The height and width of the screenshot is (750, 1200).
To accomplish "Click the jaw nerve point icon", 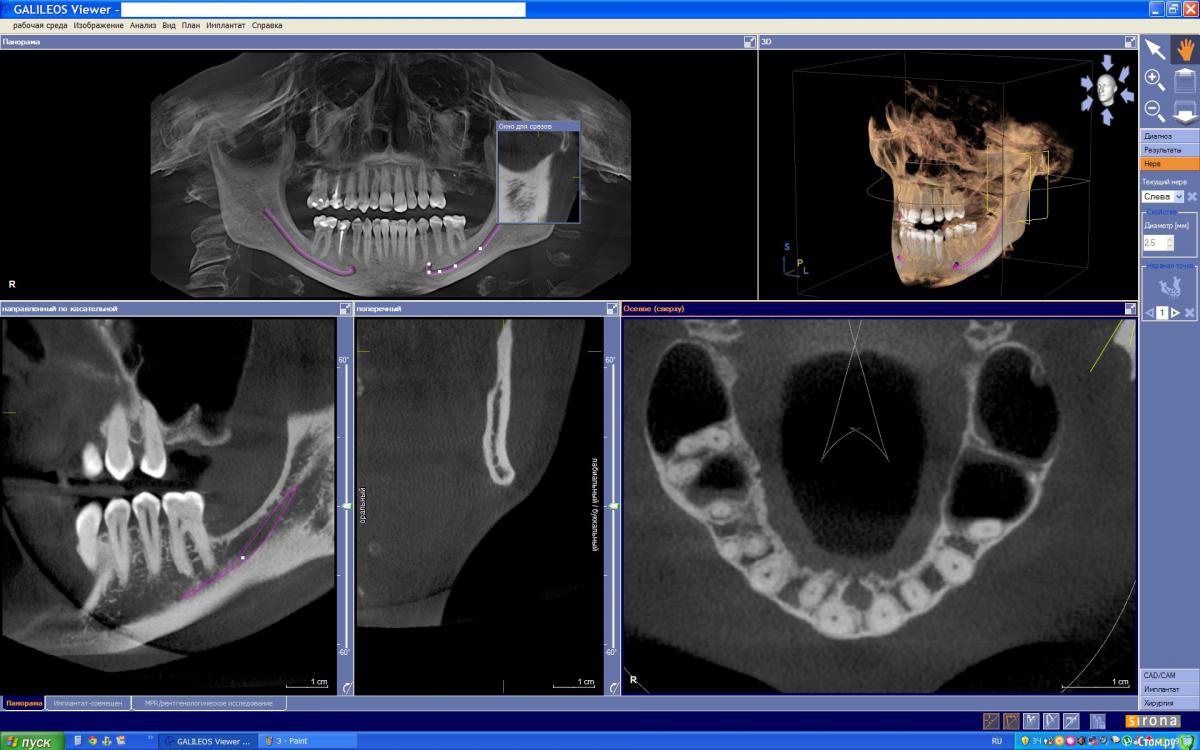I will point(1169,289).
